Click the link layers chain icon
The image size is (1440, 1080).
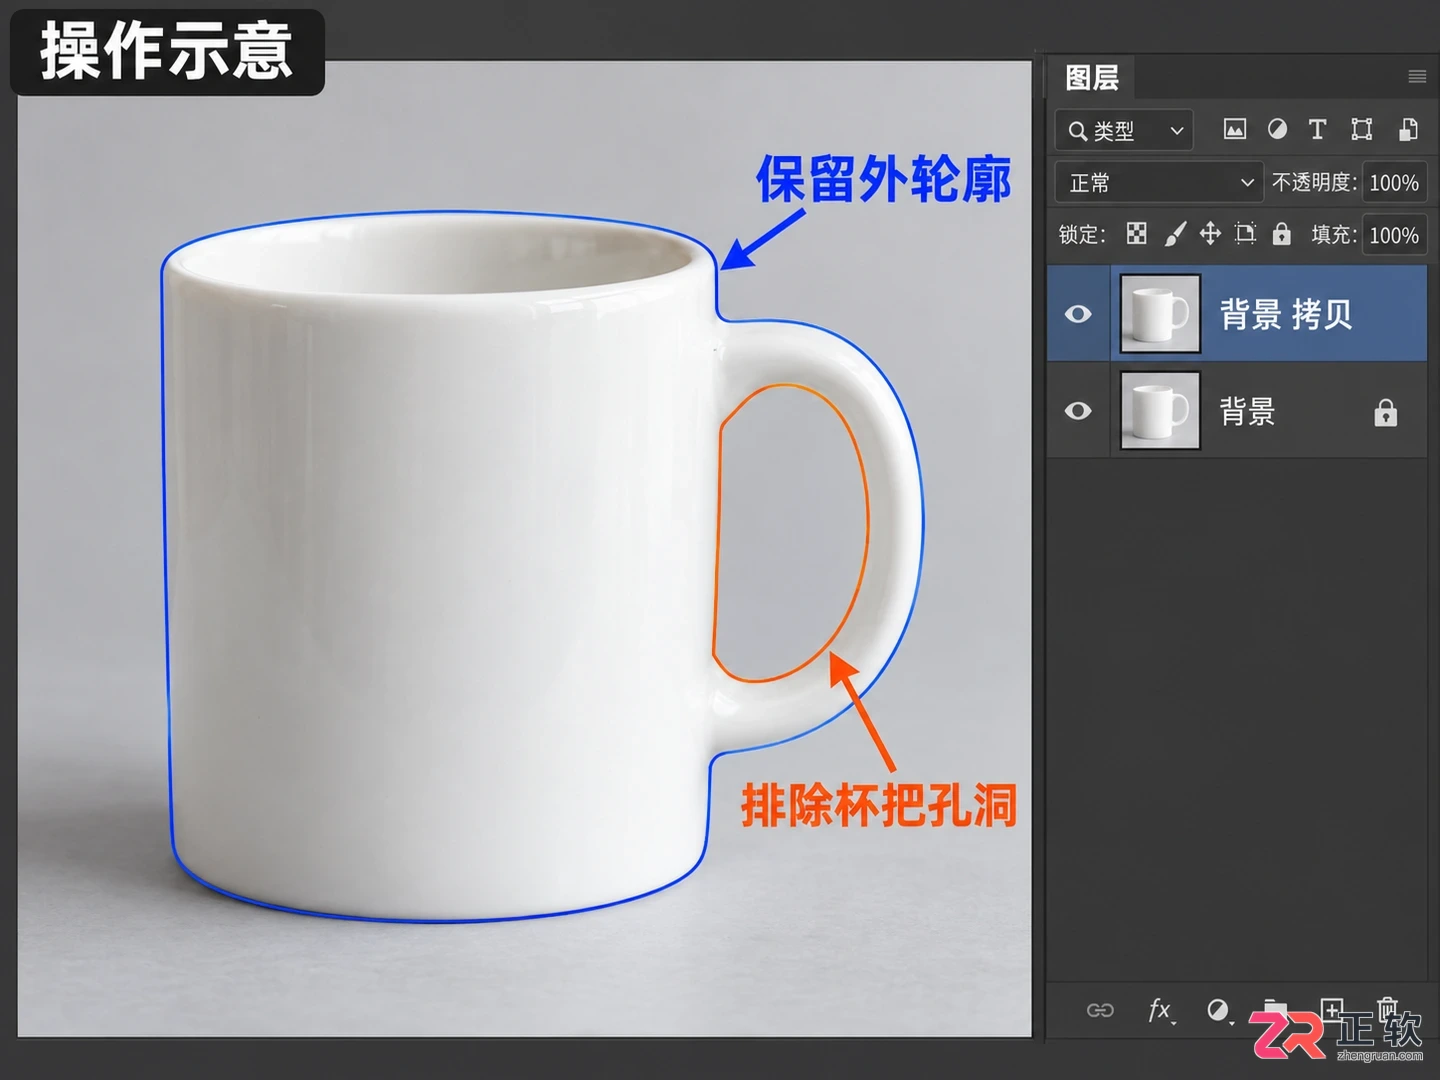1100,1010
